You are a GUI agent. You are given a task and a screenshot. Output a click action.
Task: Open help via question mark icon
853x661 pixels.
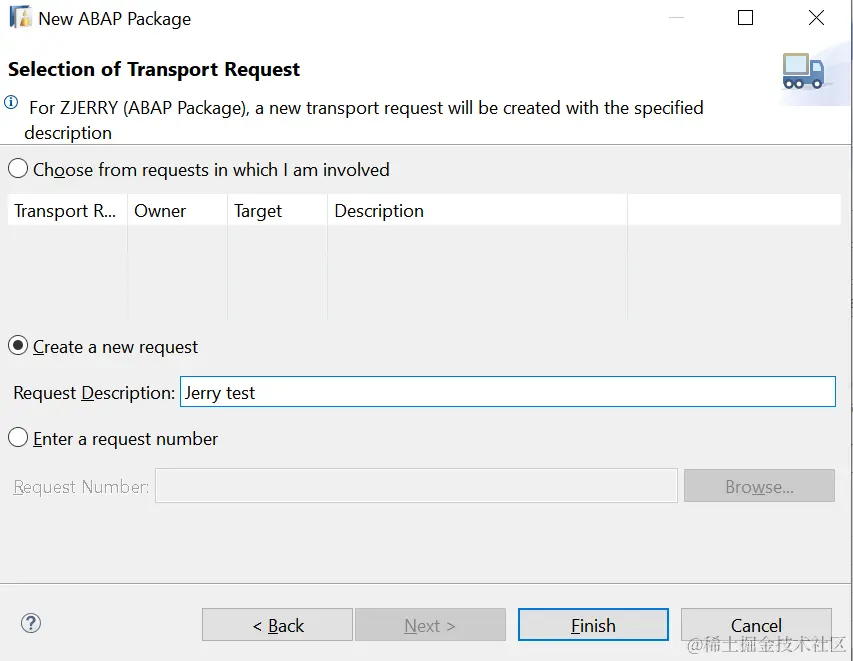point(31,623)
